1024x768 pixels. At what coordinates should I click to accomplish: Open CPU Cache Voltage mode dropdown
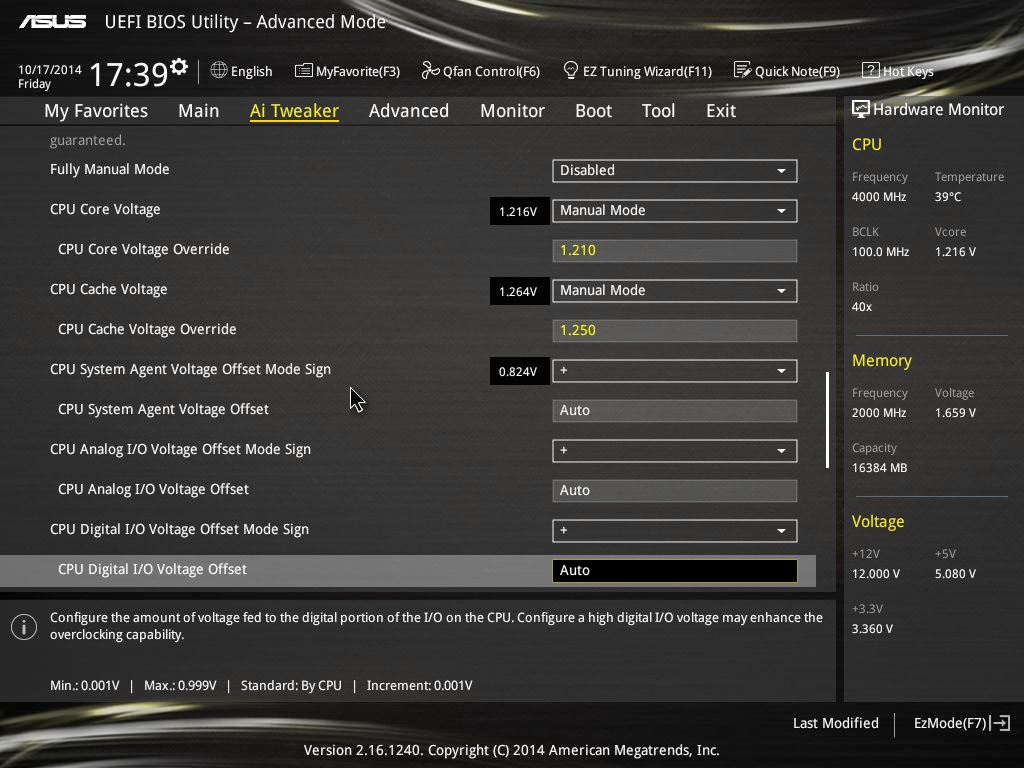(x=675, y=291)
